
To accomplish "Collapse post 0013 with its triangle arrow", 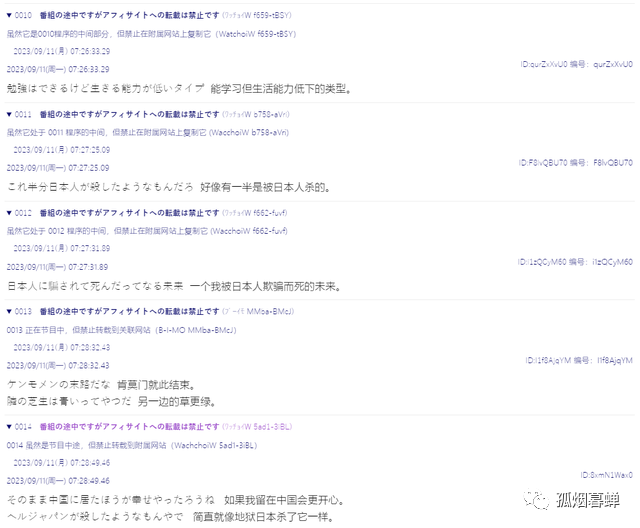I will coord(9,312).
